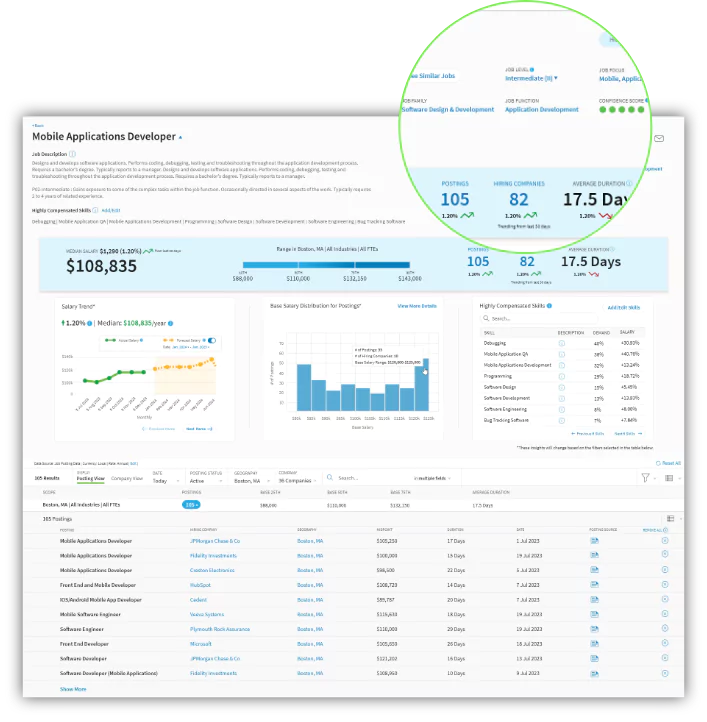Click the email envelope icon
Viewport: 707px width, 722px height.
659,139
